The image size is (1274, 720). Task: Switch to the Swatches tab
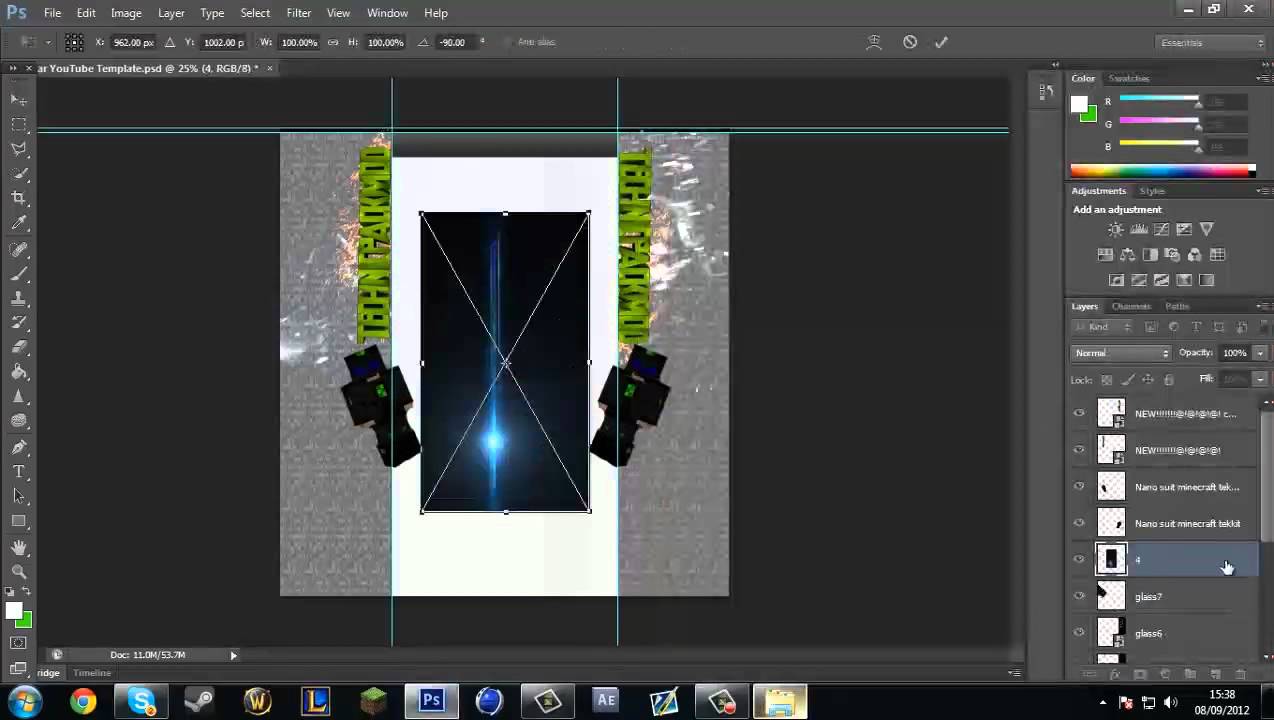tap(1129, 78)
